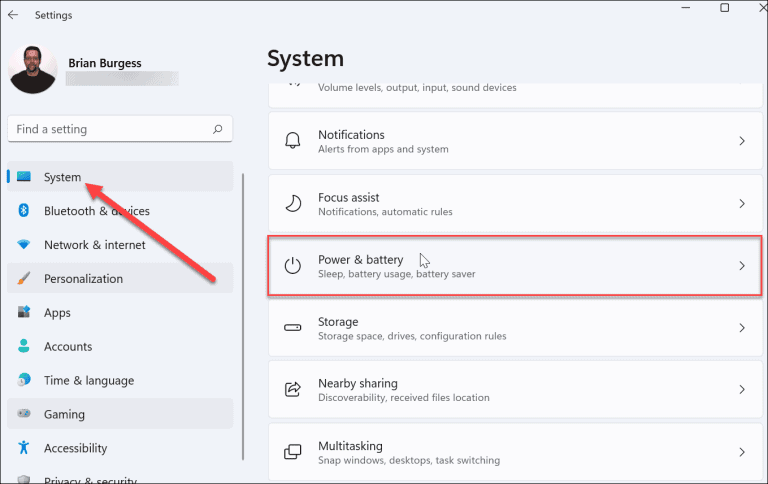
Task: Click the Personalization paintbrush icon
Action: point(24,279)
